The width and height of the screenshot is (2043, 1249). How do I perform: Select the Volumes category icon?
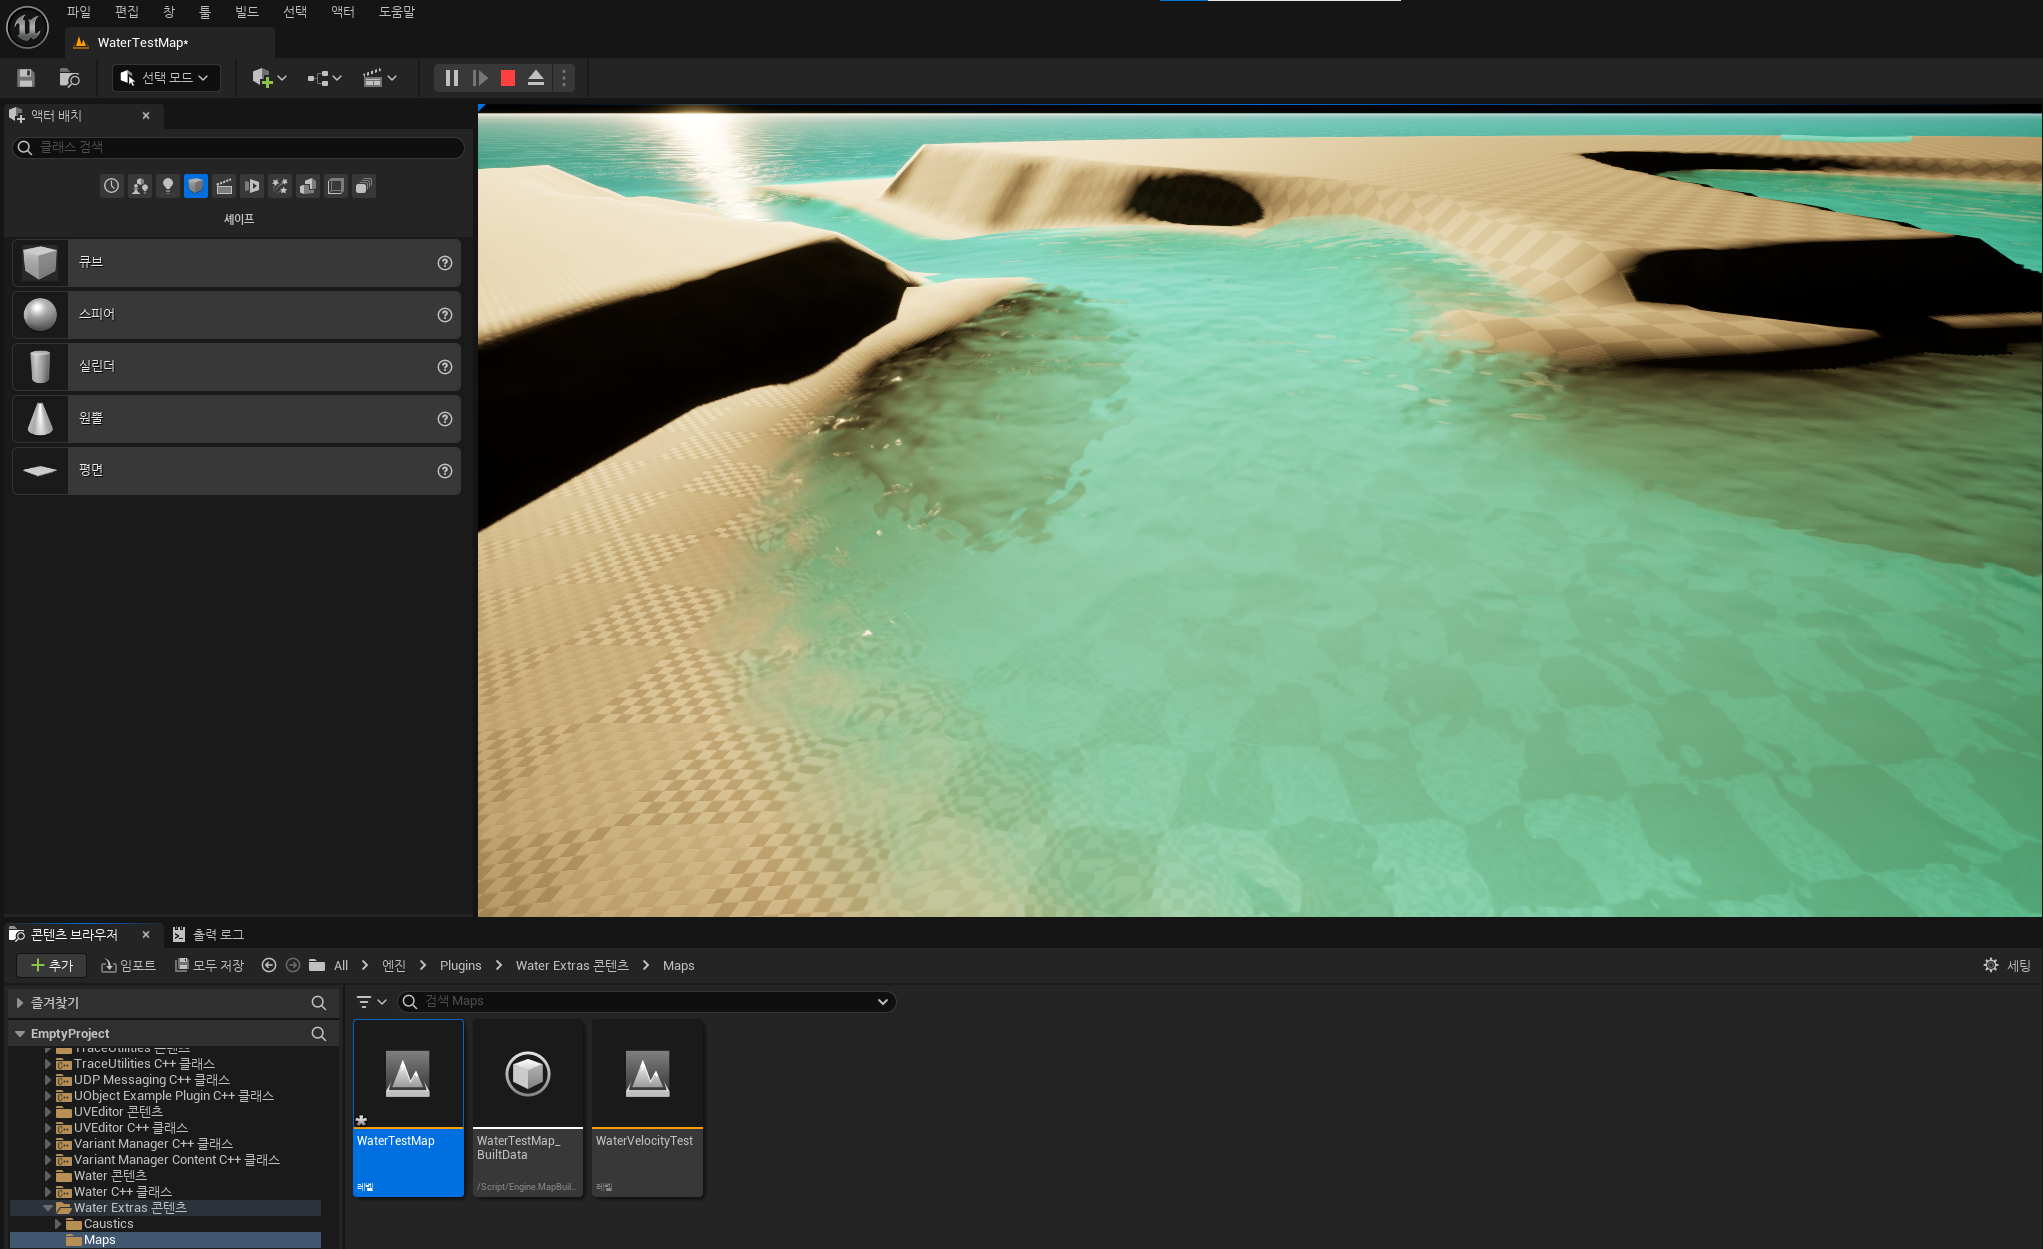(x=336, y=186)
